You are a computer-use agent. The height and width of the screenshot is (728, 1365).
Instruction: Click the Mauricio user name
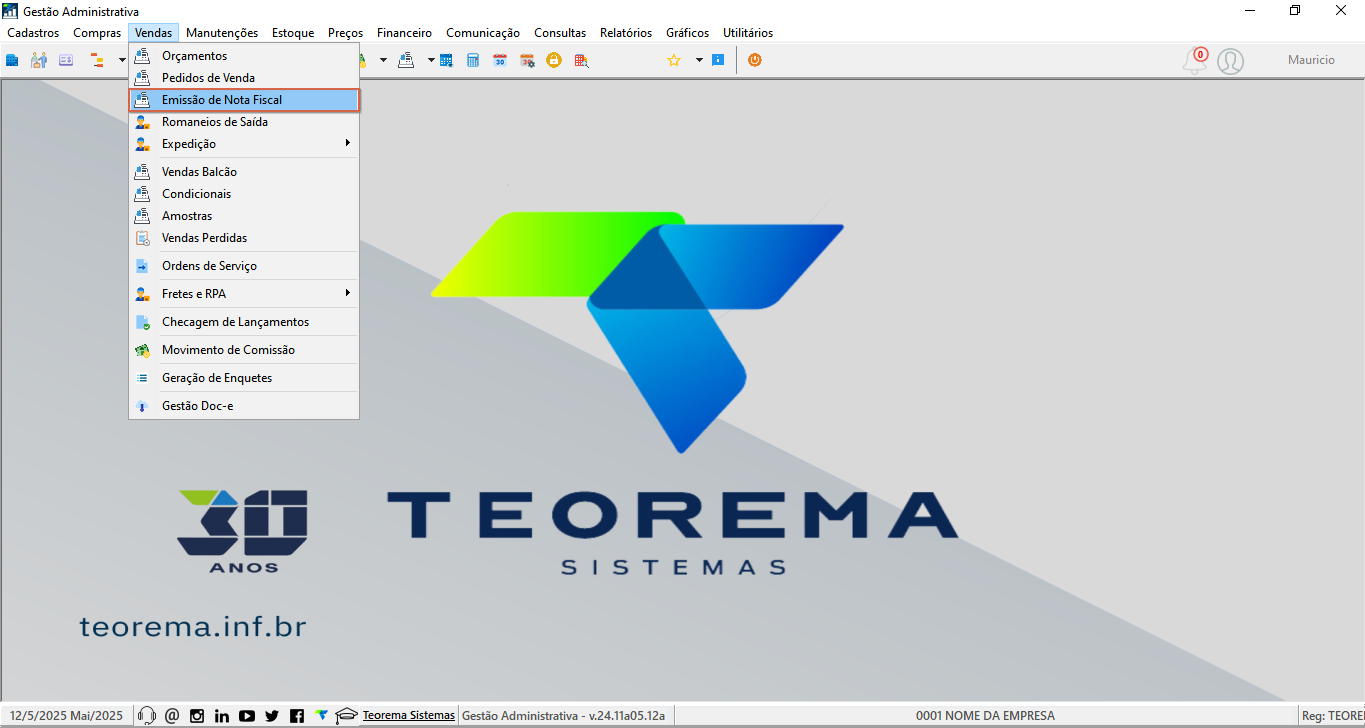(x=1311, y=60)
